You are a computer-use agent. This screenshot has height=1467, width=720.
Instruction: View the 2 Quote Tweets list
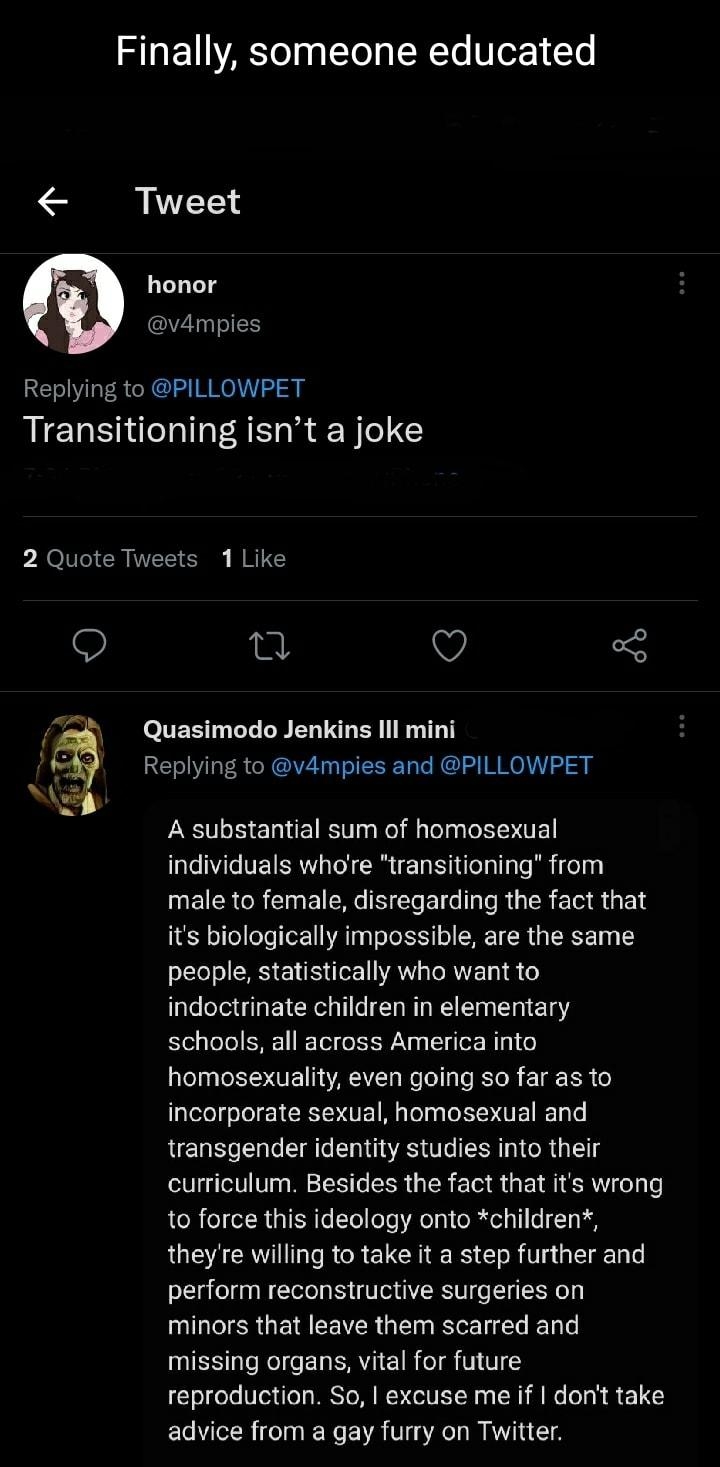[x=110, y=558]
